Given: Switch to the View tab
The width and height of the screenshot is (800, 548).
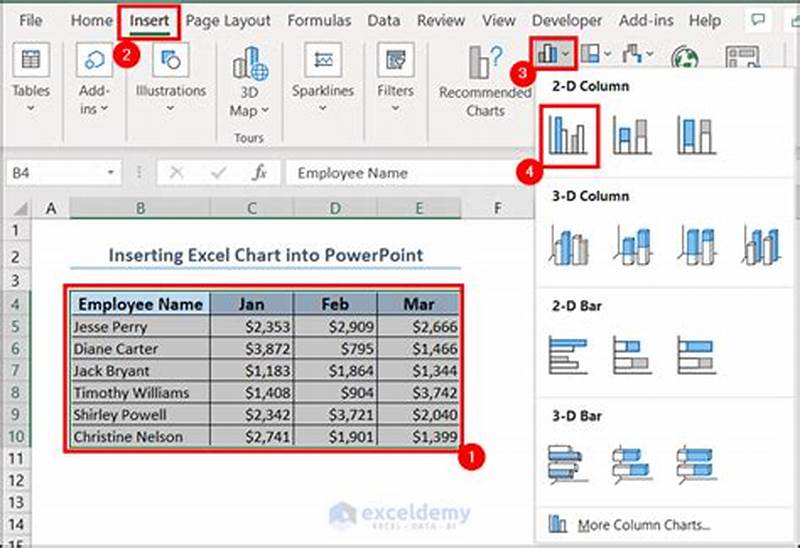Looking at the screenshot, I should 498,20.
